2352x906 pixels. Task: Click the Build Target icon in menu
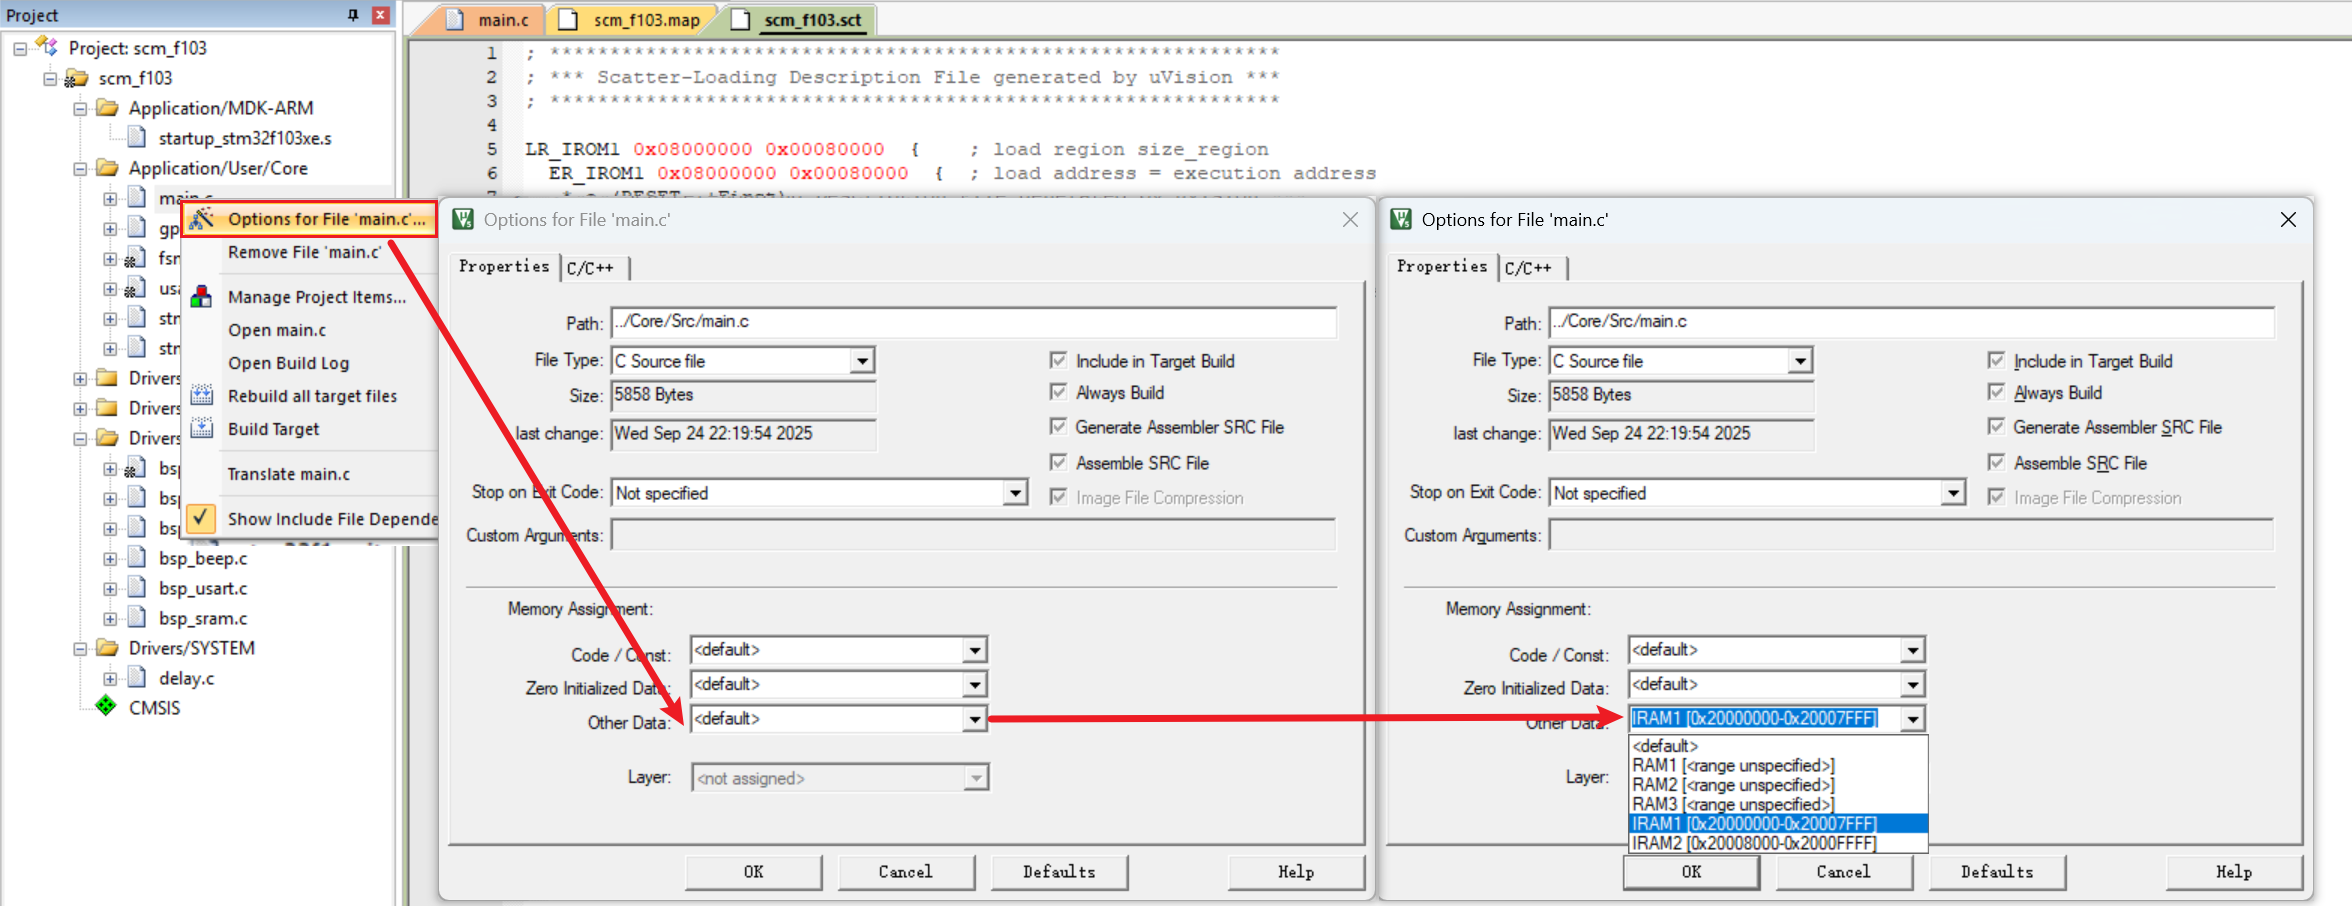202,428
